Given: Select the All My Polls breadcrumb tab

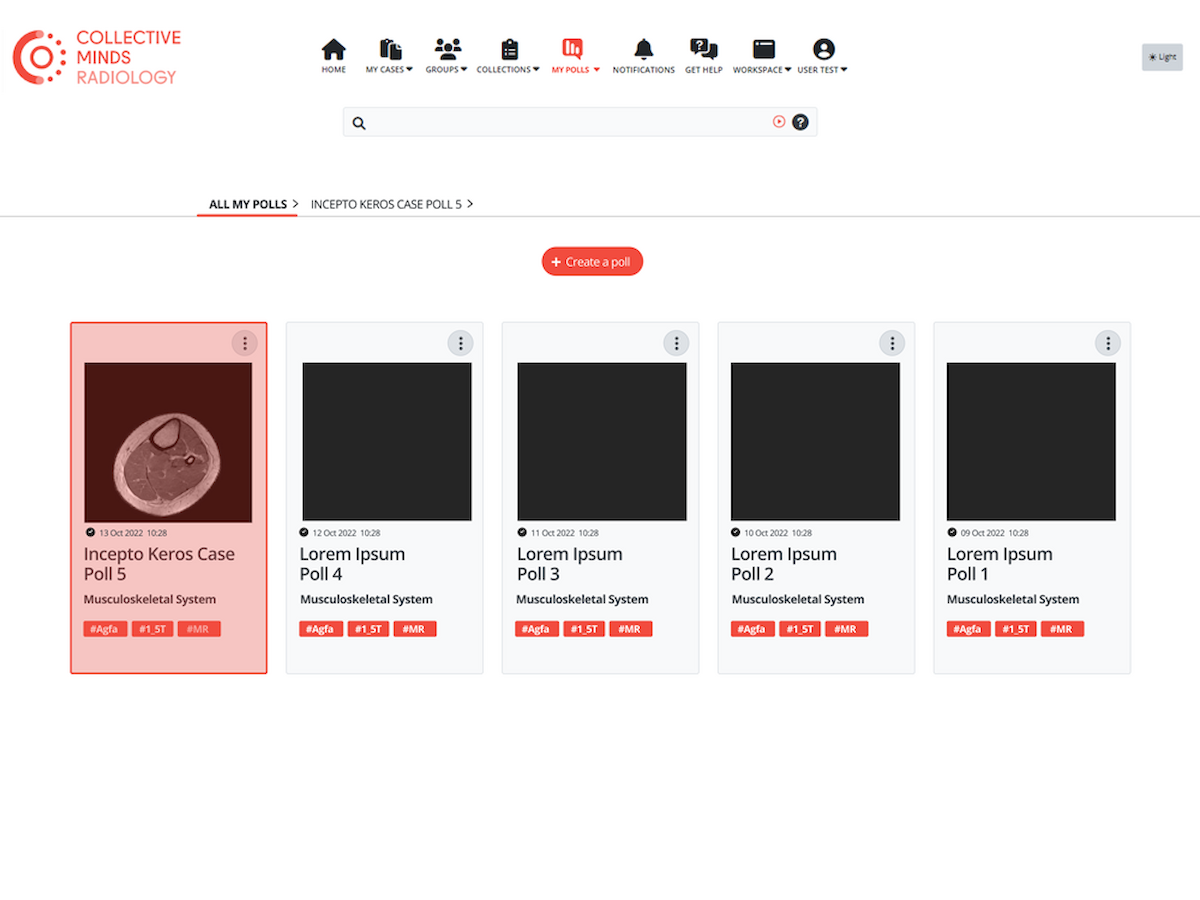Looking at the screenshot, I should tap(248, 204).
